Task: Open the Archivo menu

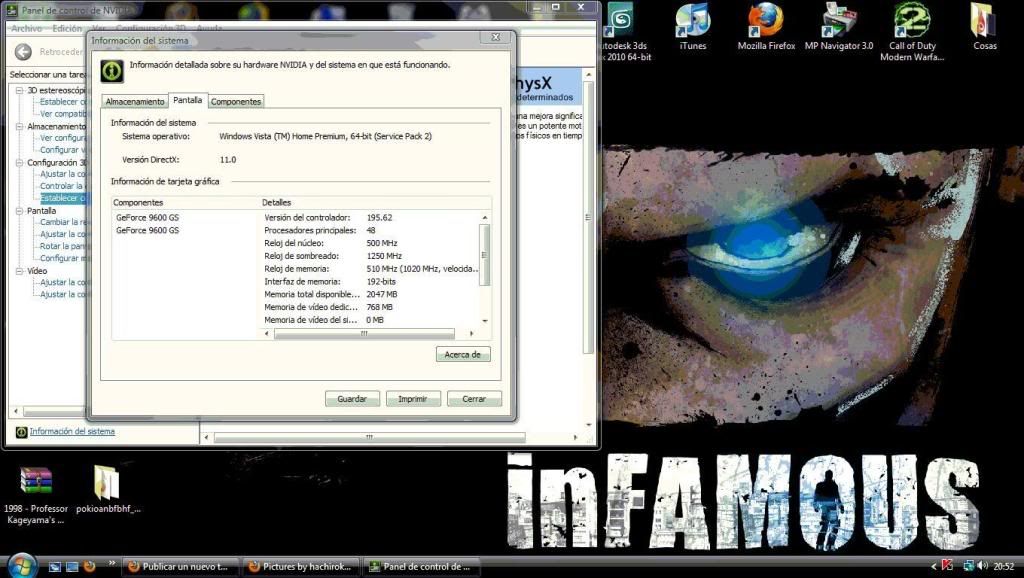Action: [x=27, y=29]
